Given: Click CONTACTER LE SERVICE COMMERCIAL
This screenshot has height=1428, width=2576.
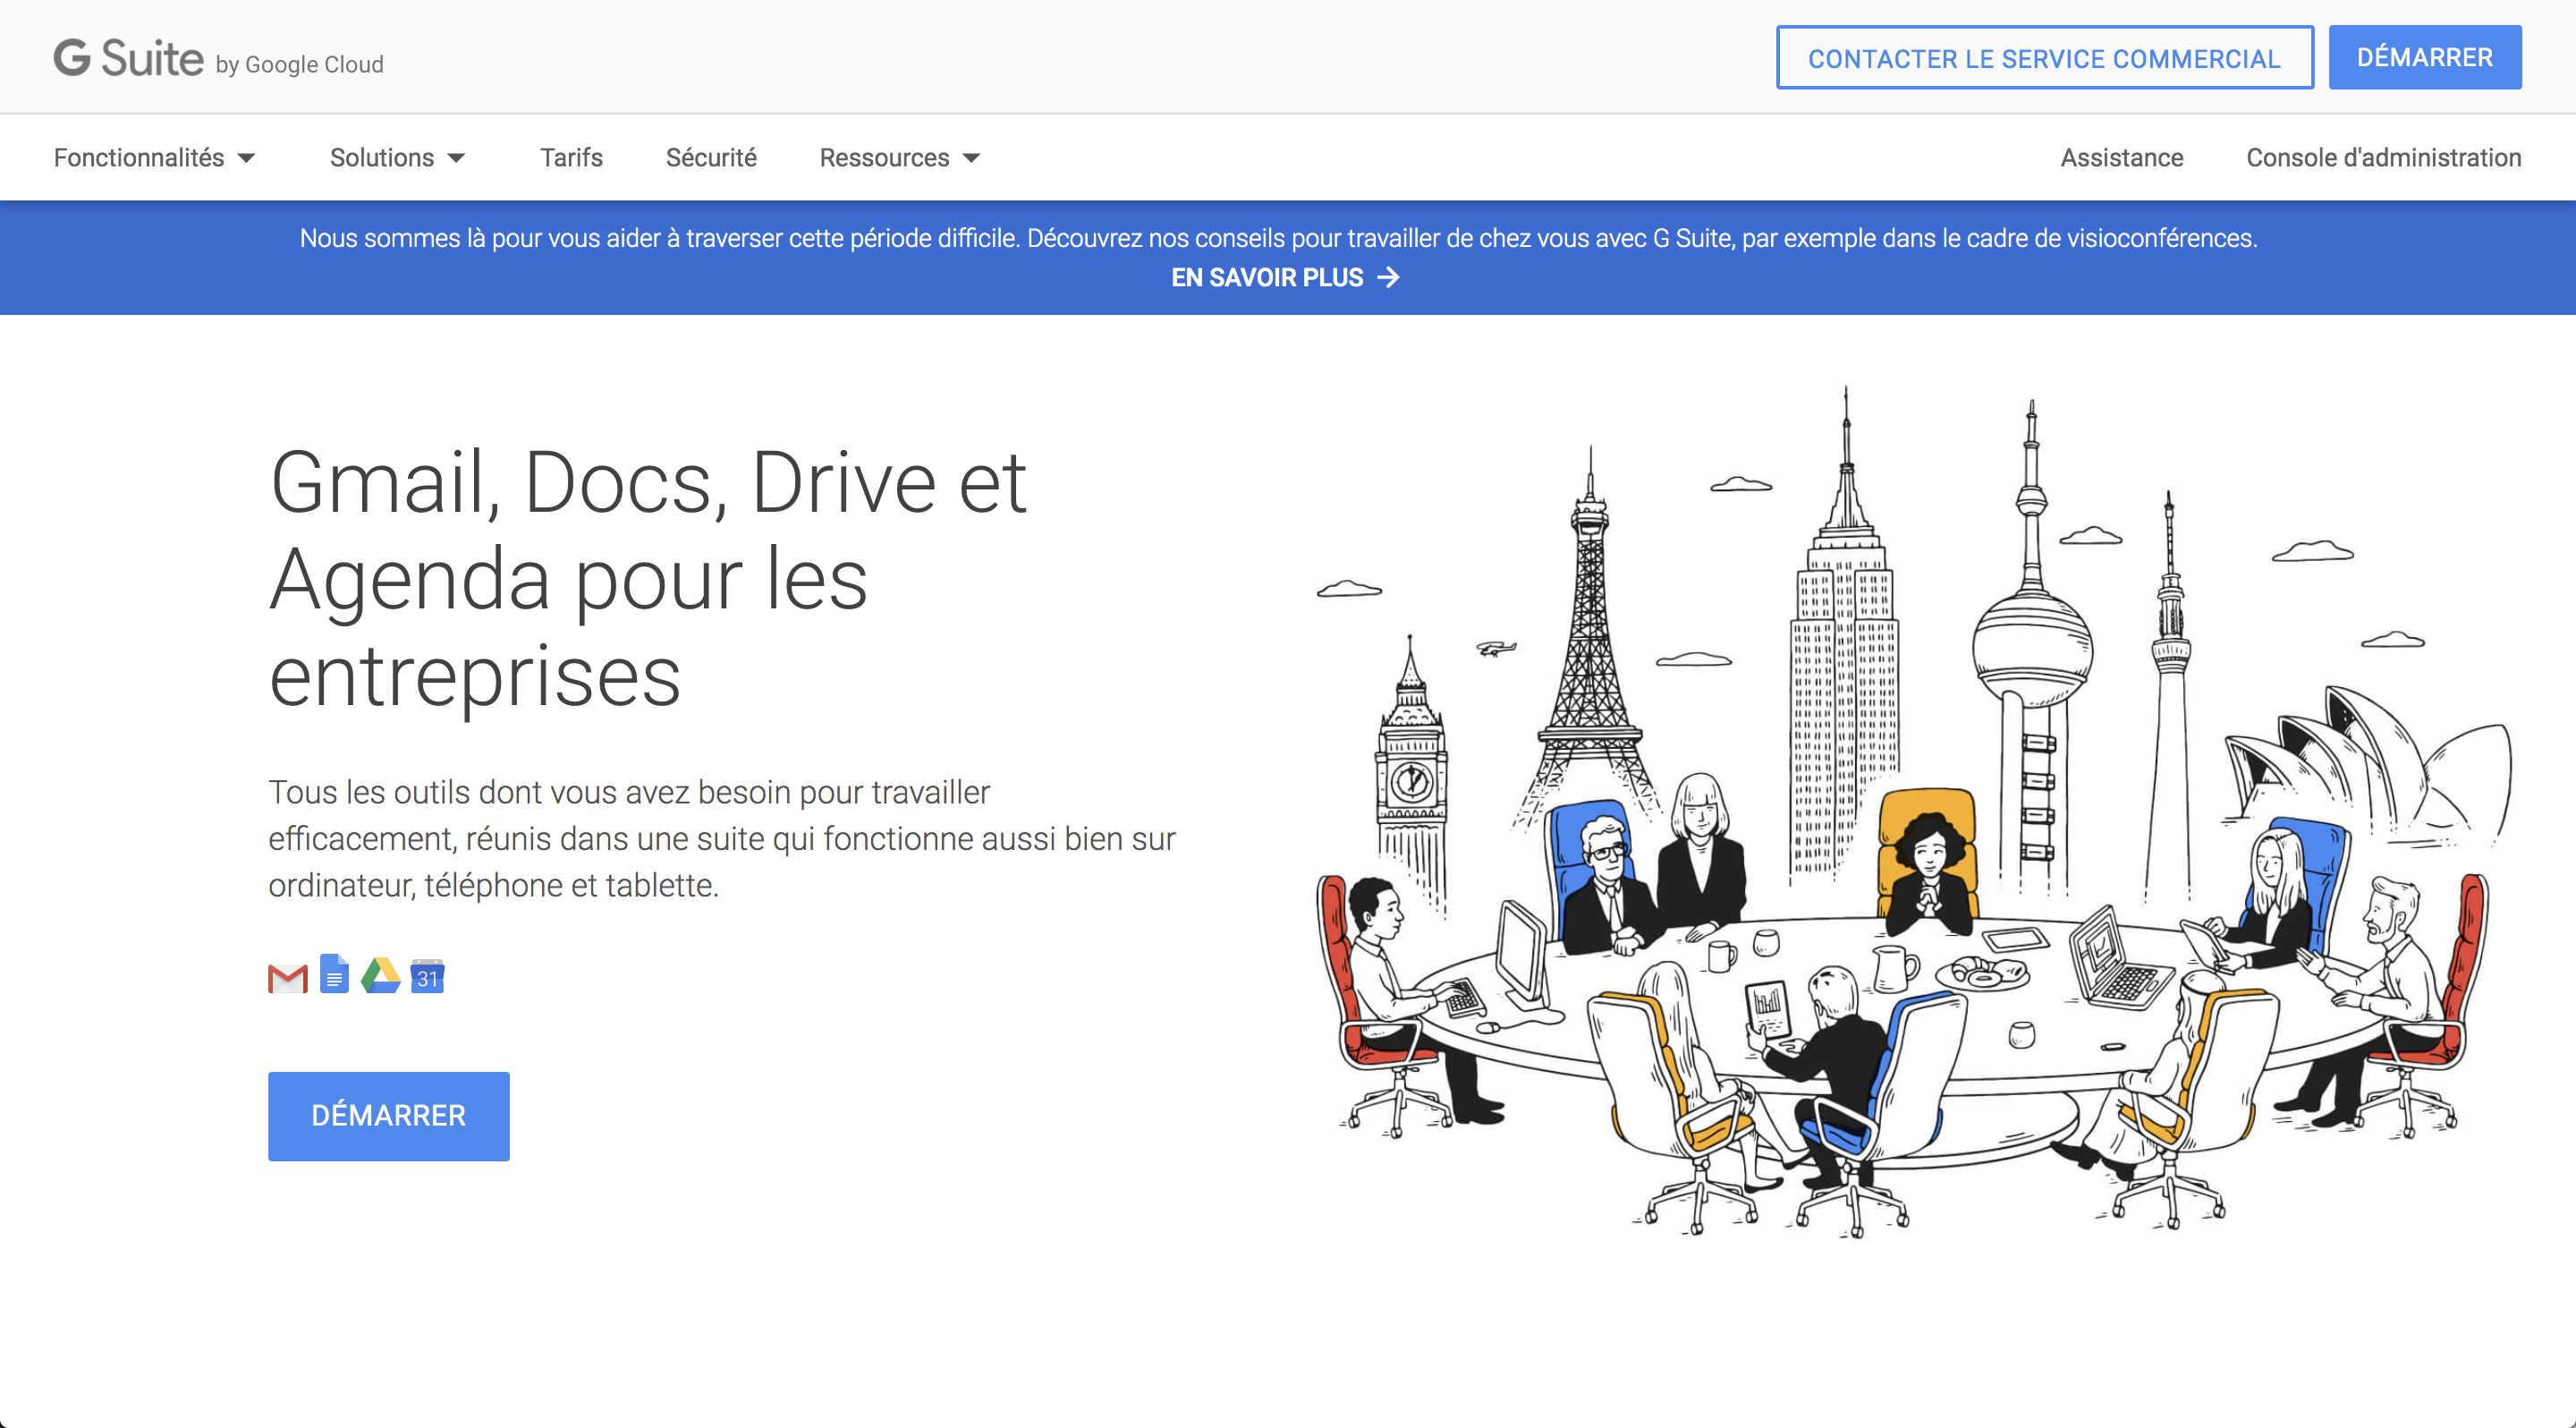Looking at the screenshot, I should 2044,58.
